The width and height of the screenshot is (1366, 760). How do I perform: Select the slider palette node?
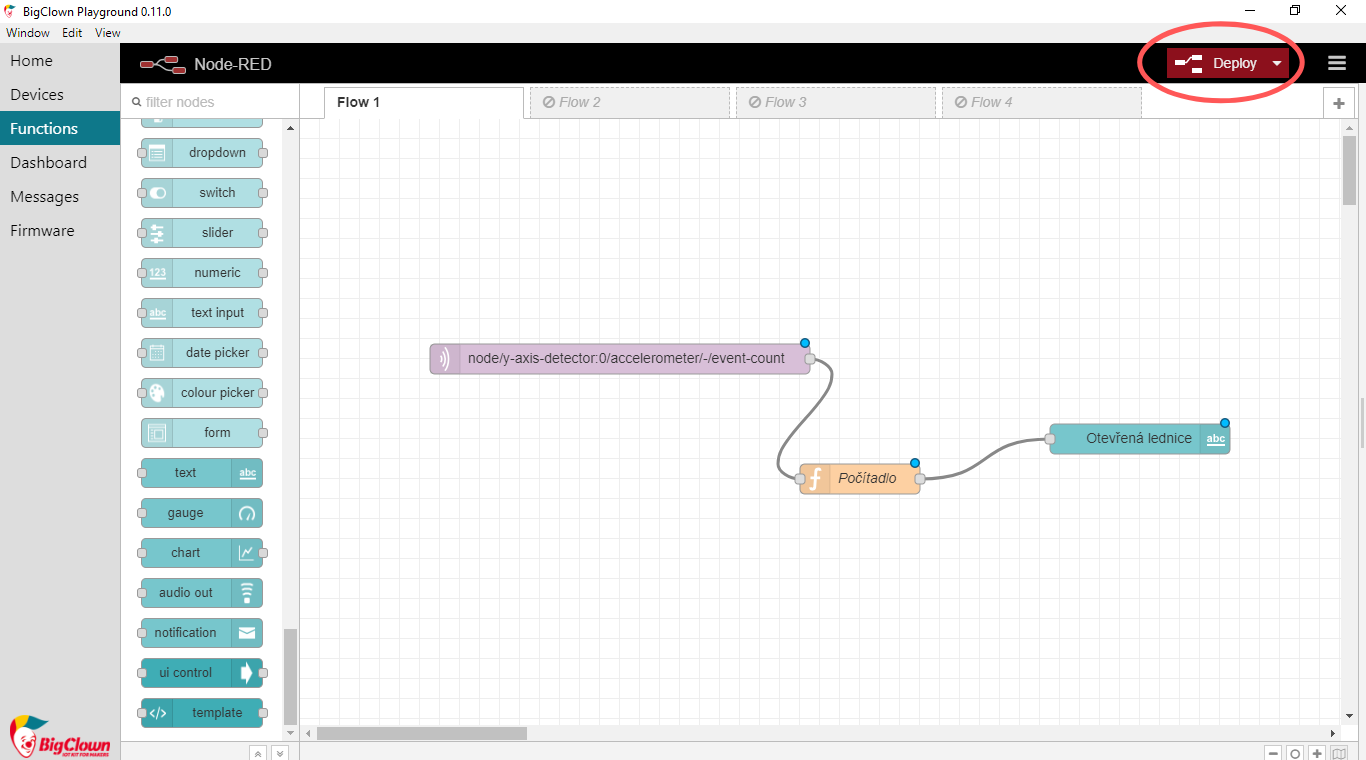click(x=202, y=233)
